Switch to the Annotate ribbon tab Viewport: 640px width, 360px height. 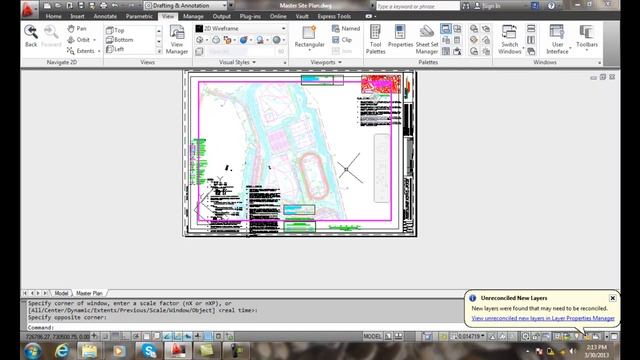(x=105, y=16)
